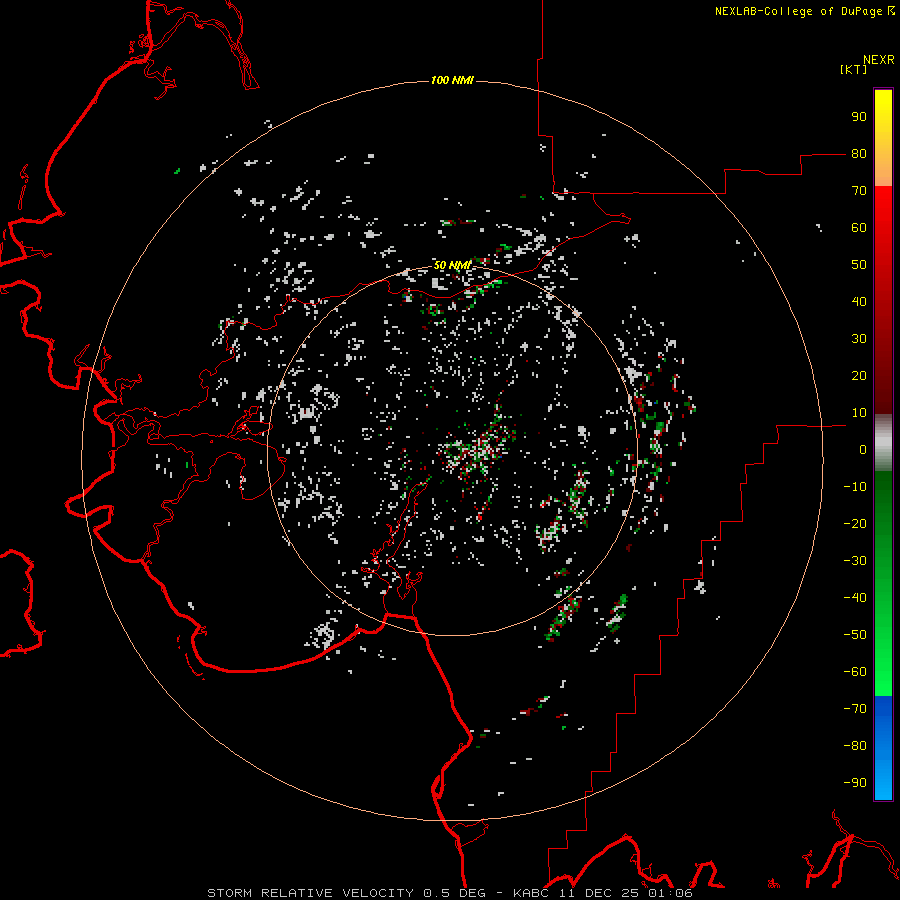
Task: Click the 0 knot scale label
Action: [863, 450]
